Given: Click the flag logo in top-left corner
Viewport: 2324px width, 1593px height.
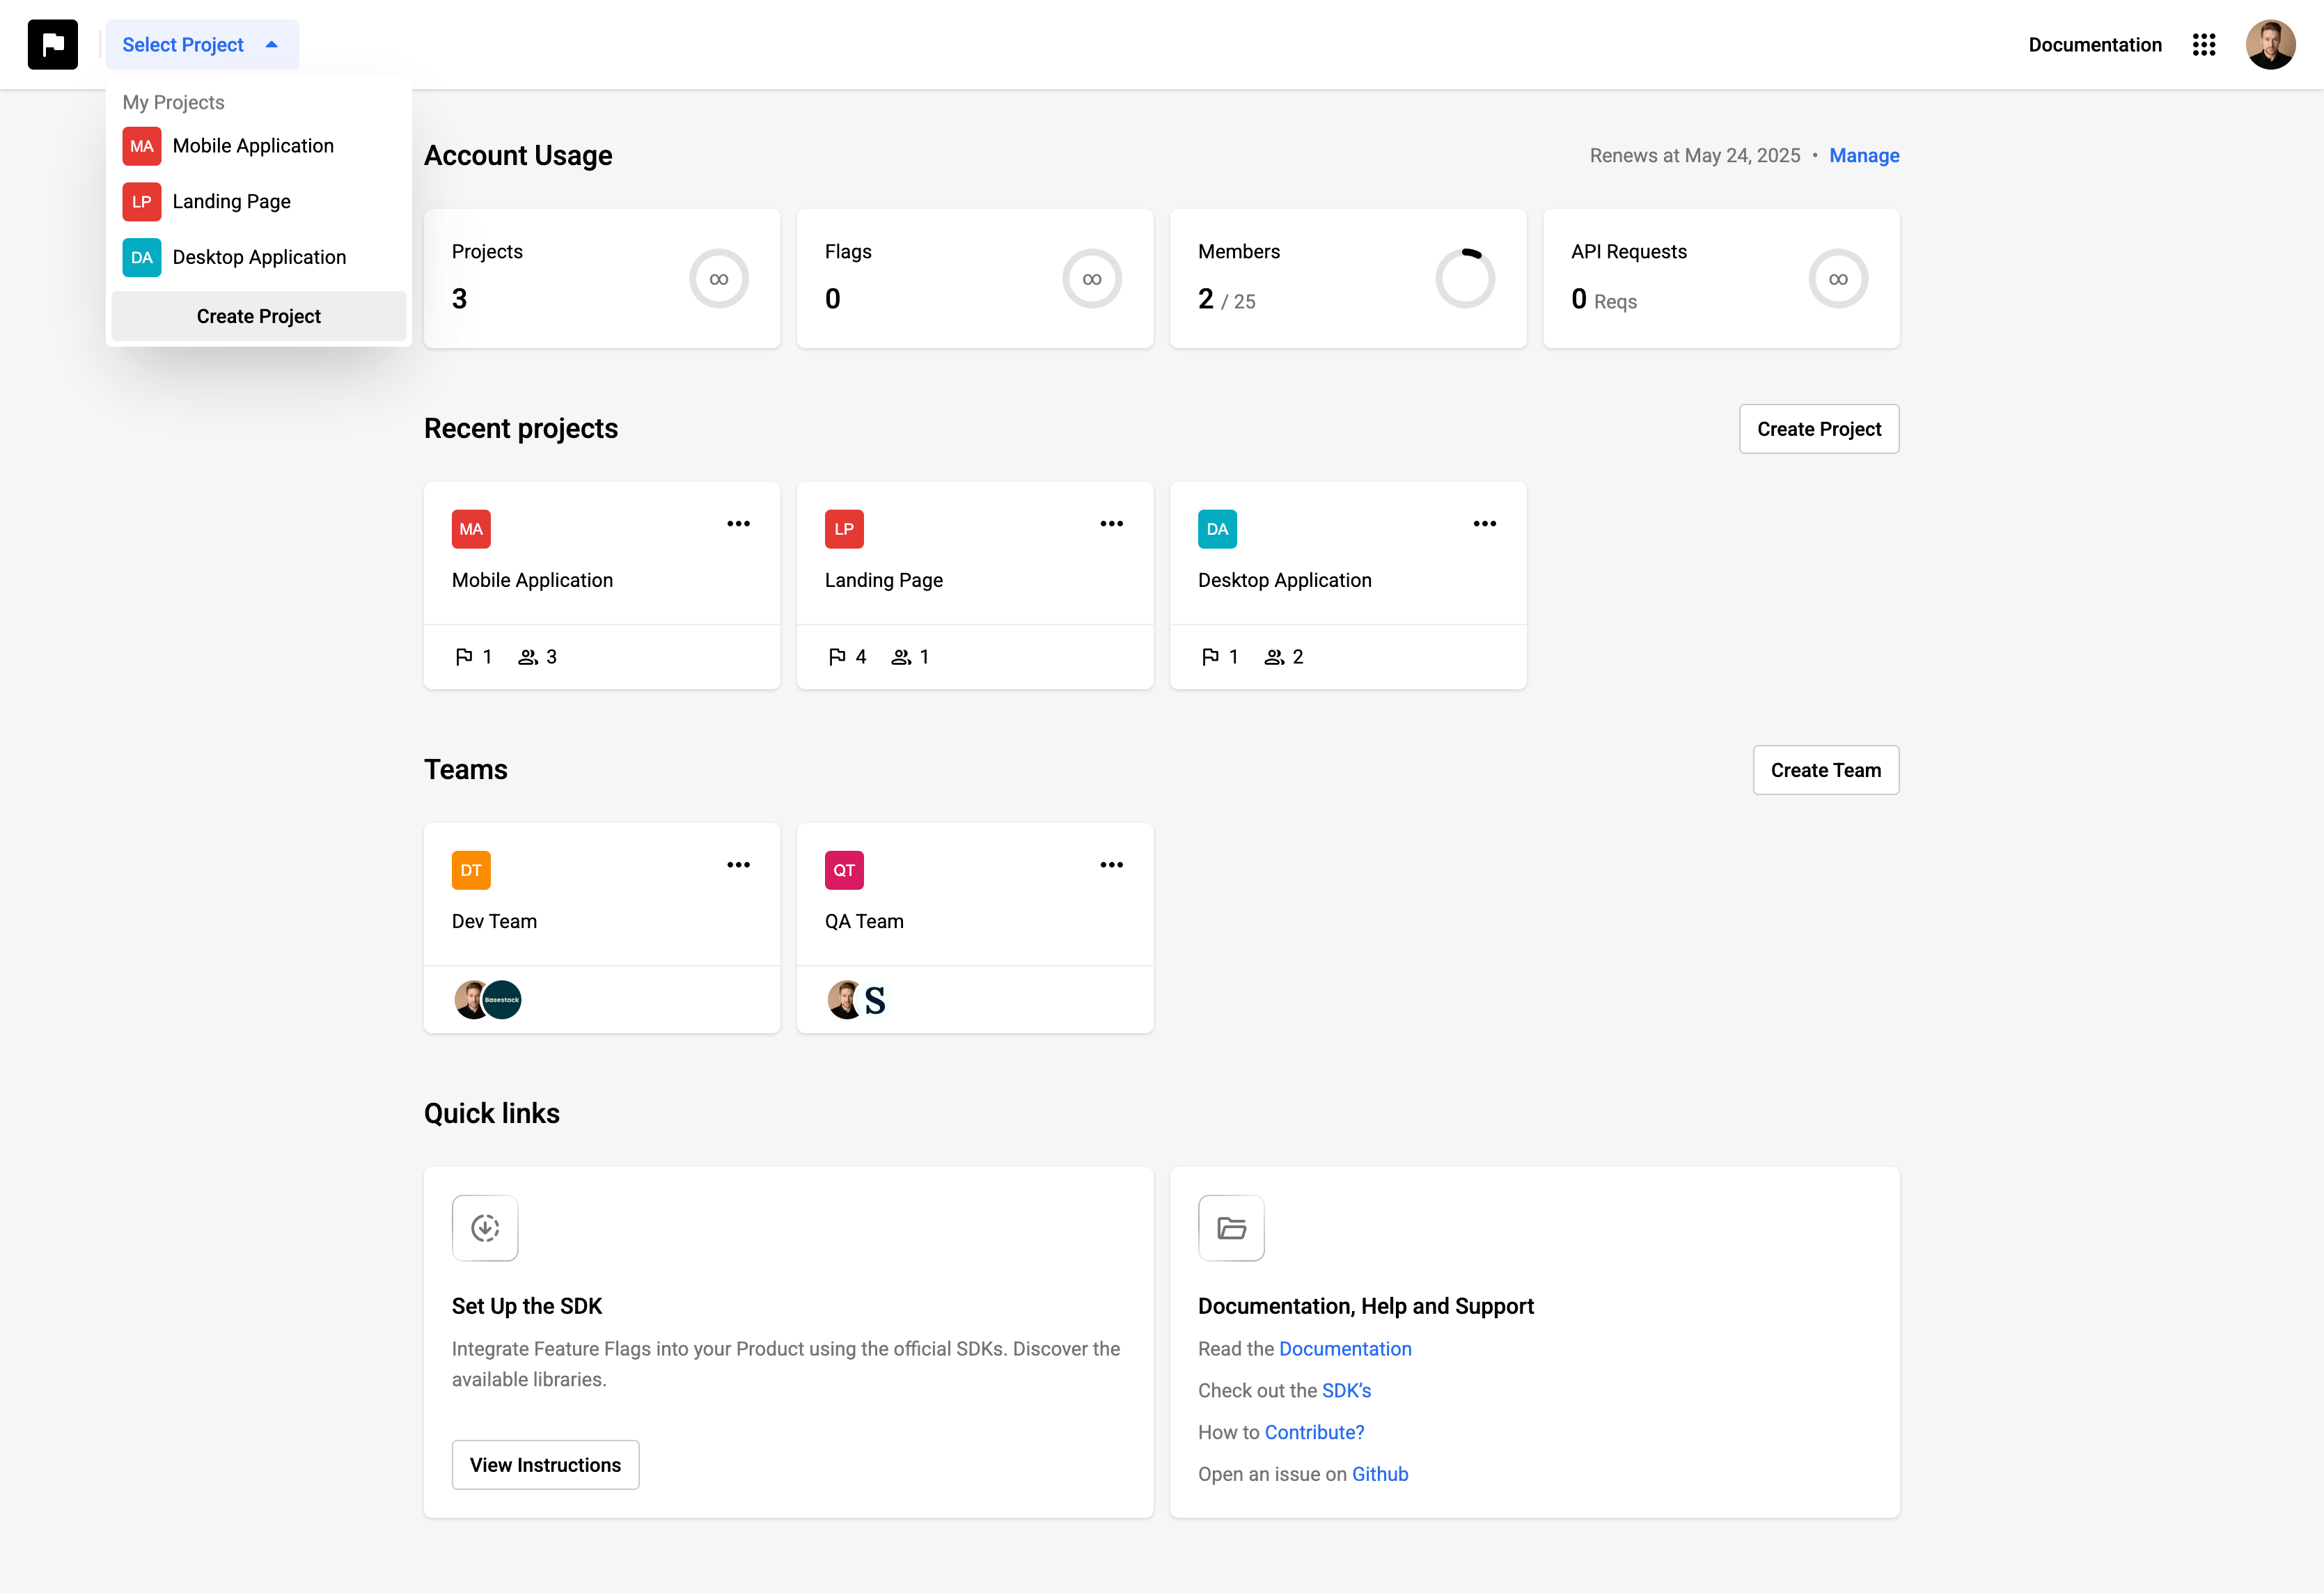Looking at the screenshot, I should click(x=52, y=44).
